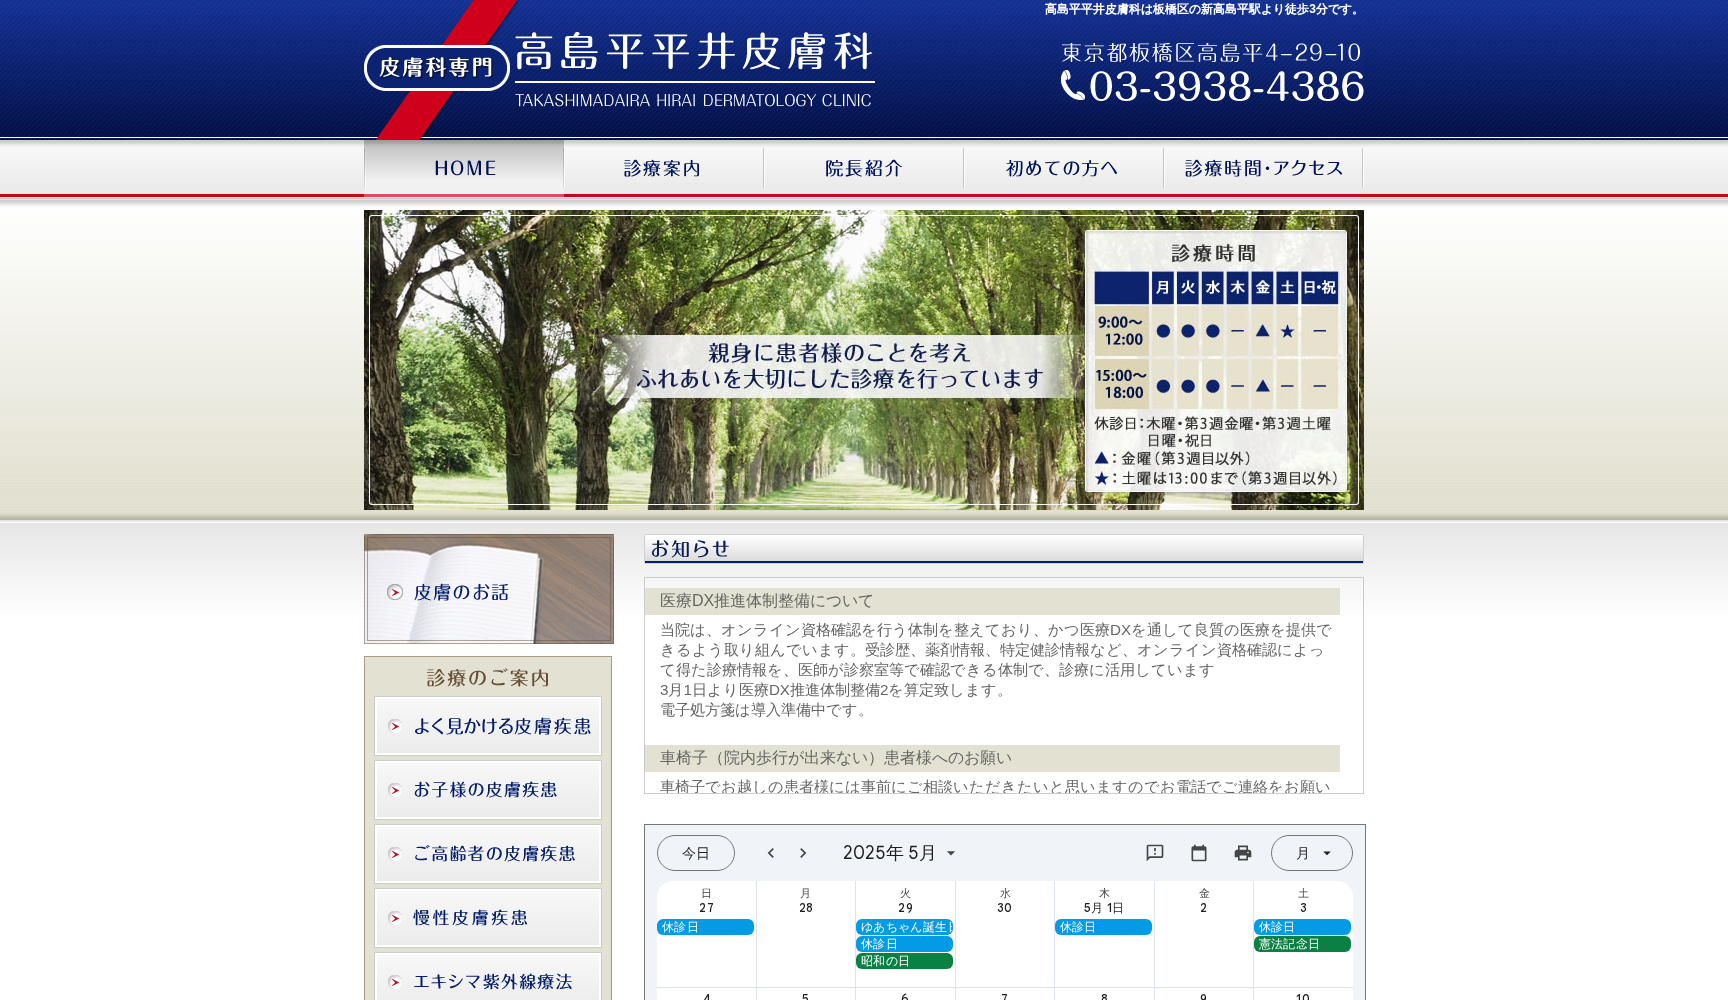Click the 皮膚科専門 badge logo

(437, 68)
